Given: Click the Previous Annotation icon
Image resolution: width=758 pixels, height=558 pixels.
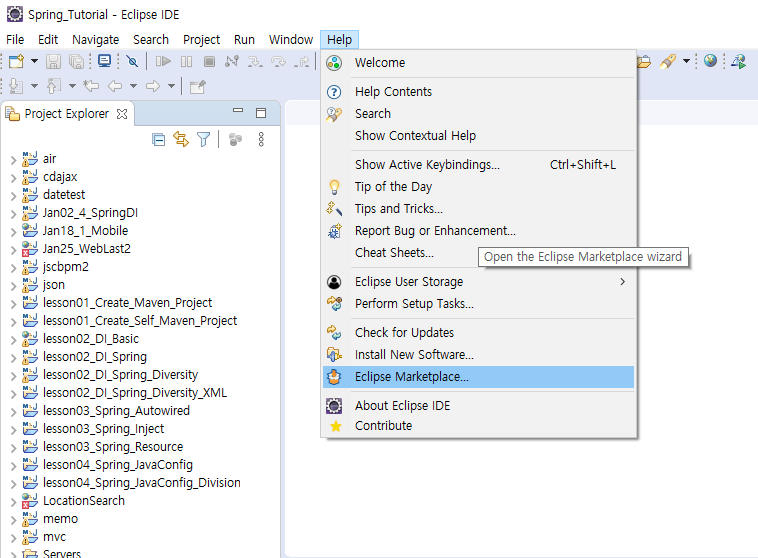Looking at the screenshot, I should [54, 86].
